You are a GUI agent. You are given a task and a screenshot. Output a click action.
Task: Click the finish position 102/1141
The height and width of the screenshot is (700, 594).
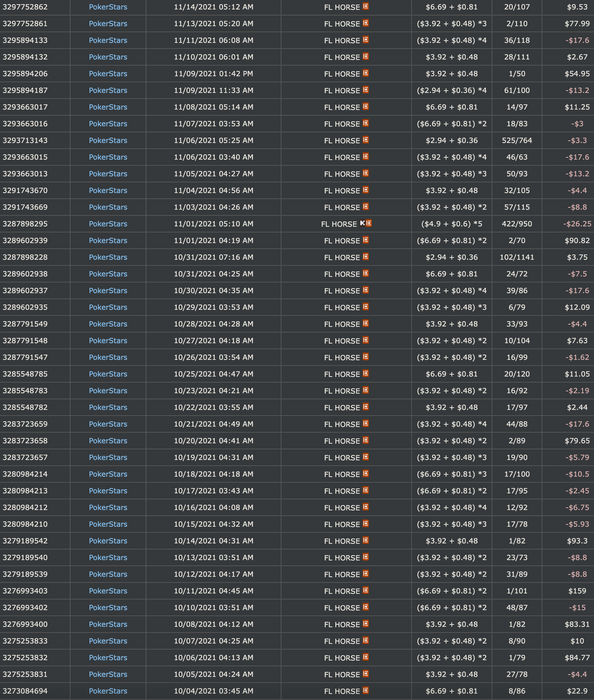pos(517,257)
